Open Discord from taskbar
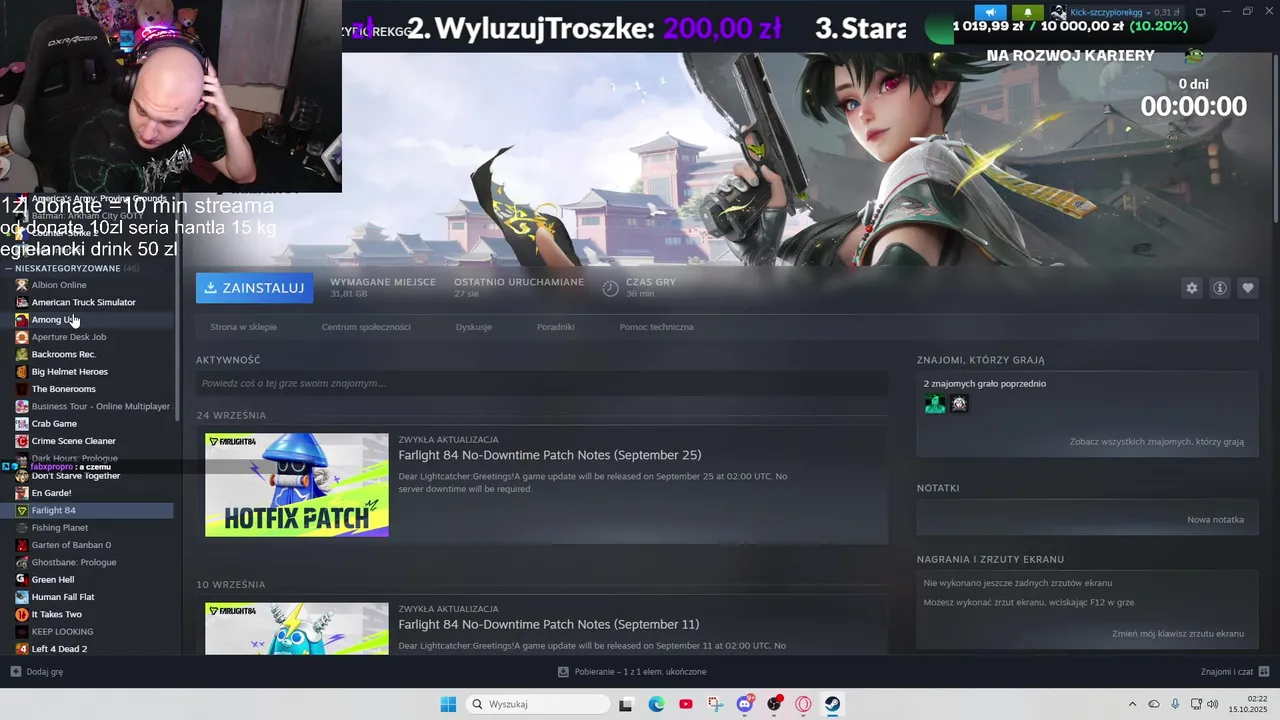The image size is (1280, 720). (x=745, y=704)
